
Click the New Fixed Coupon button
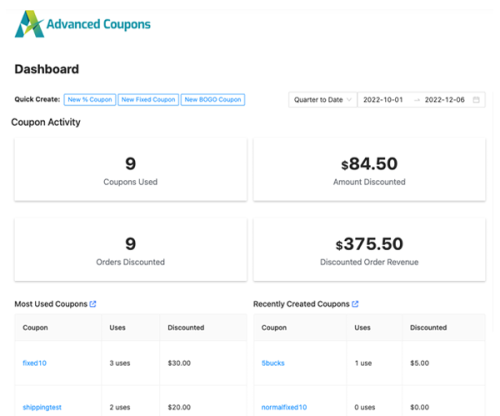point(148,100)
